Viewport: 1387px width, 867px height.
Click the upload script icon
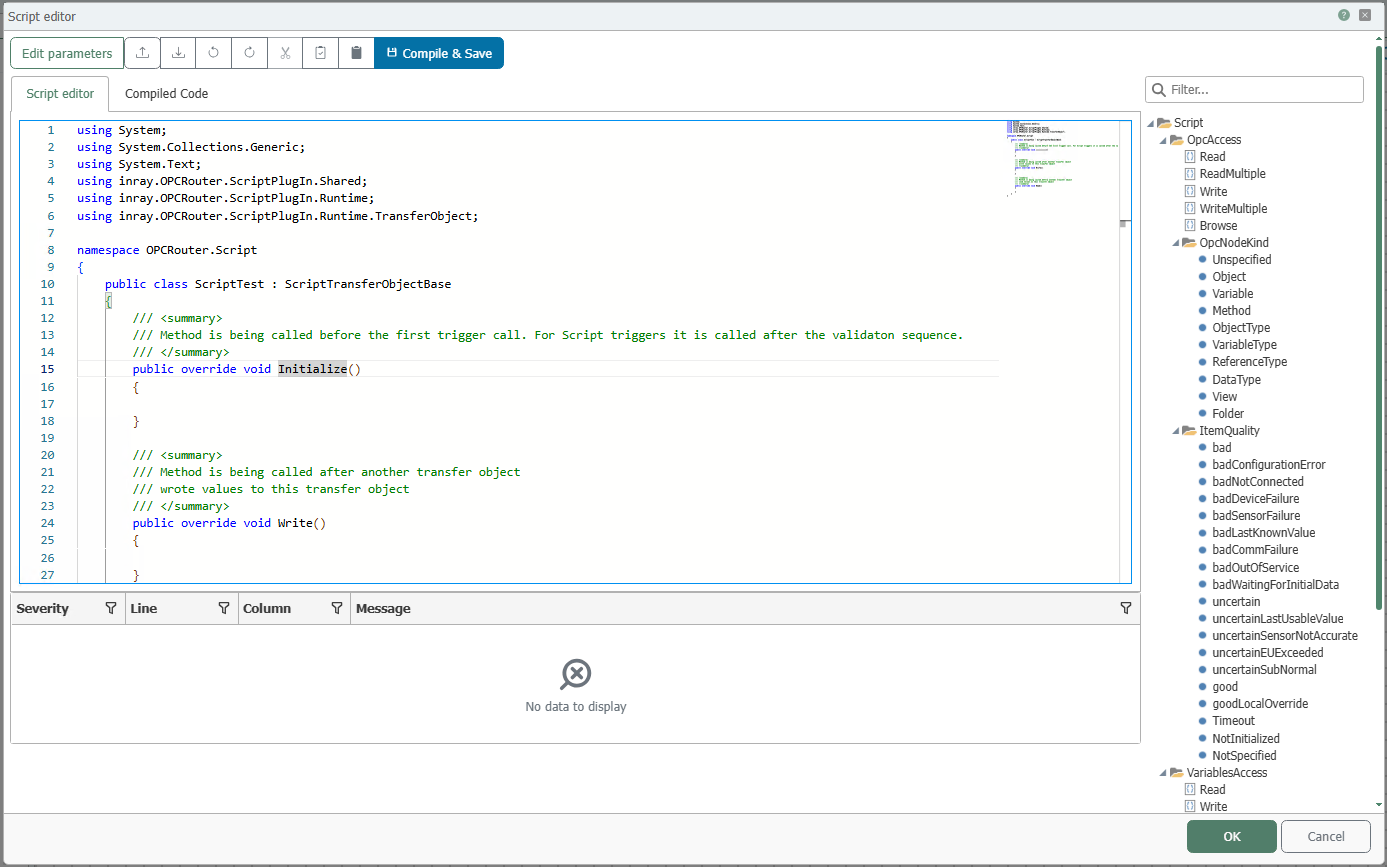[142, 53]
